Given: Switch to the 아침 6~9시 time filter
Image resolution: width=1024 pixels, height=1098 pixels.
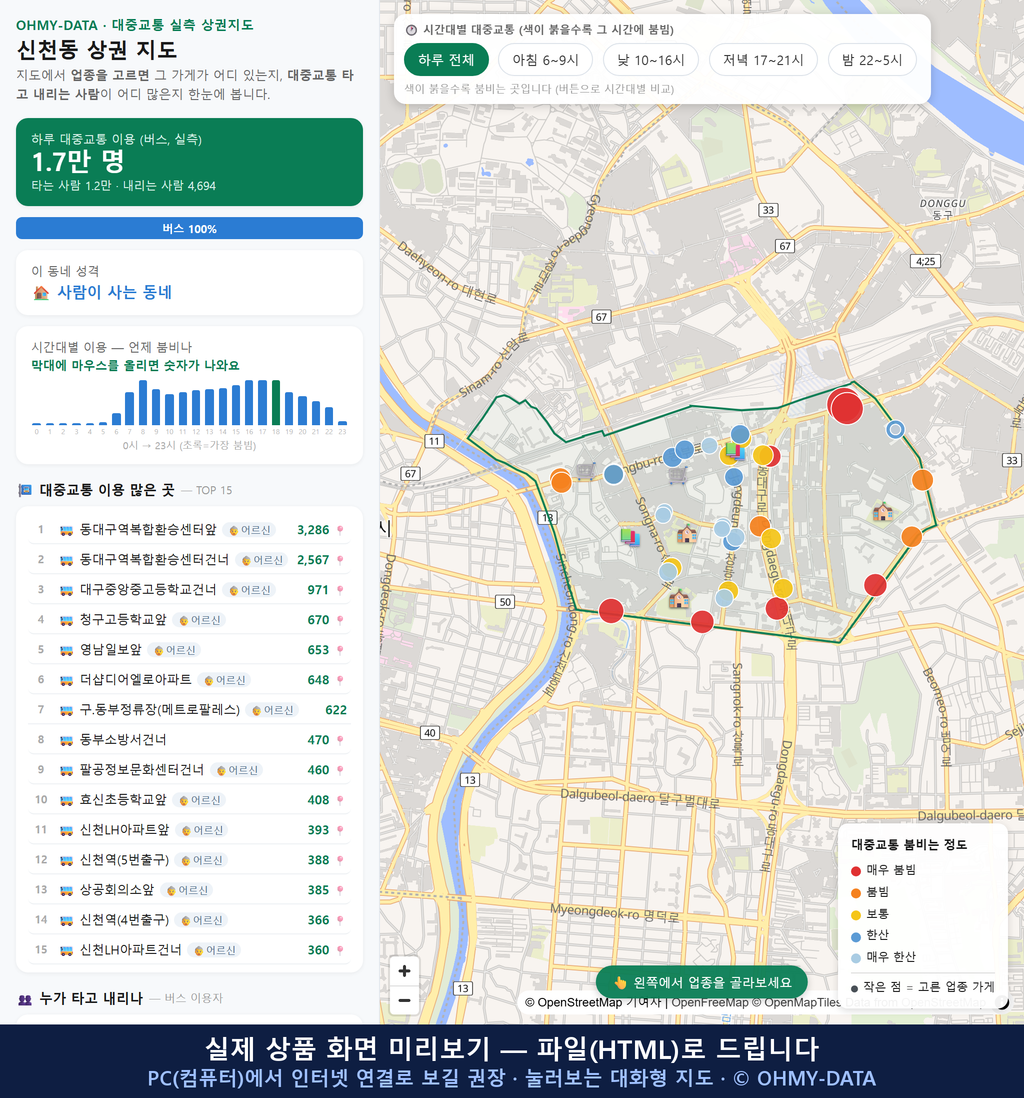Looking at the screenshot, I should point(546,60).
